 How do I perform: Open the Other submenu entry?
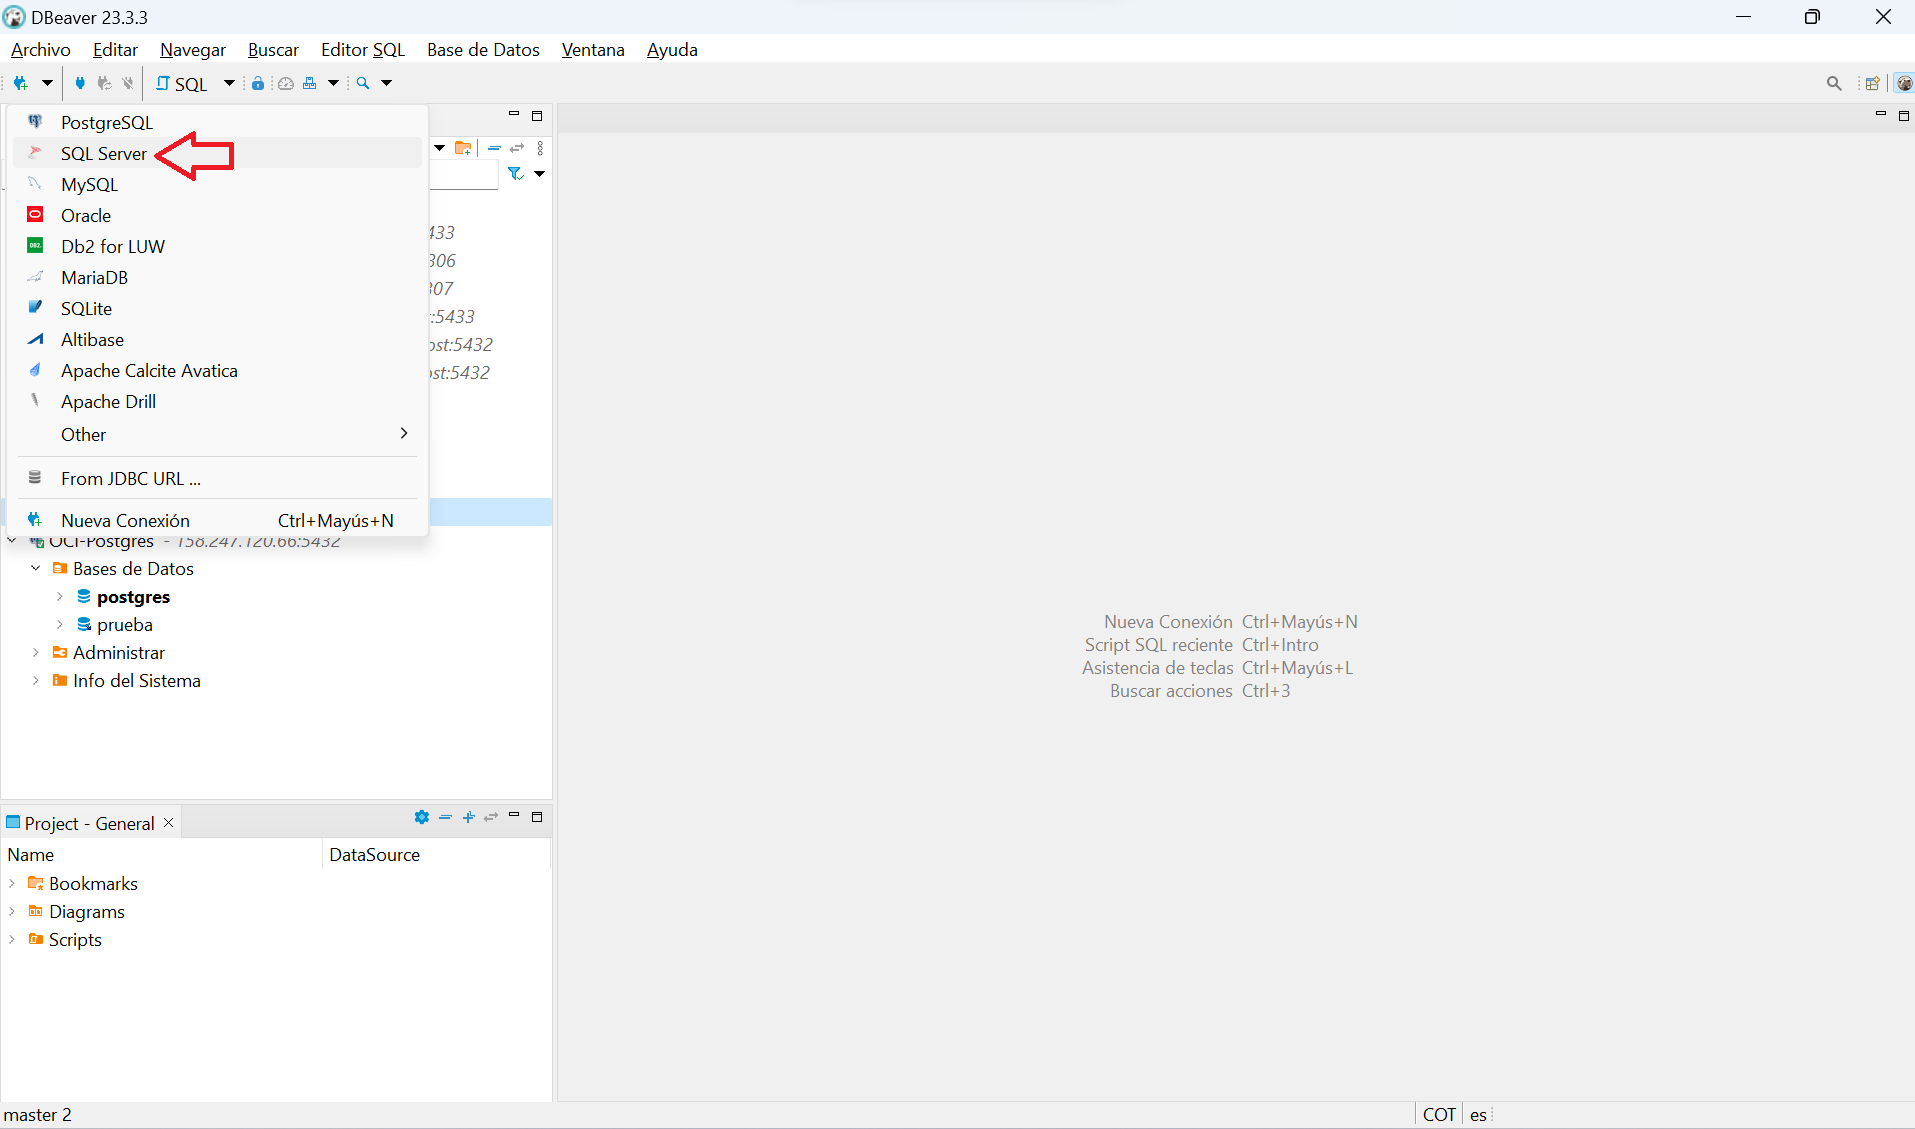[217, 434]
